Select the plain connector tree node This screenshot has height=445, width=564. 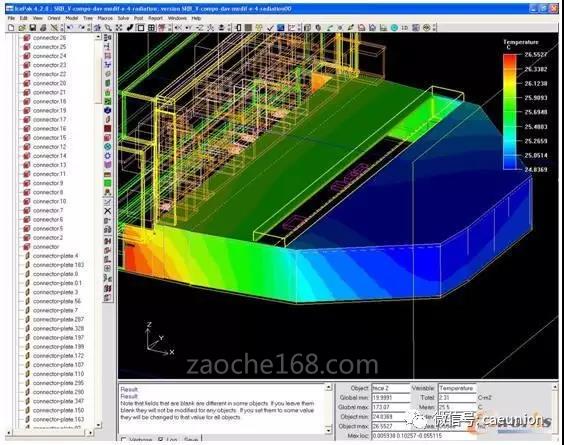(46, 247)
